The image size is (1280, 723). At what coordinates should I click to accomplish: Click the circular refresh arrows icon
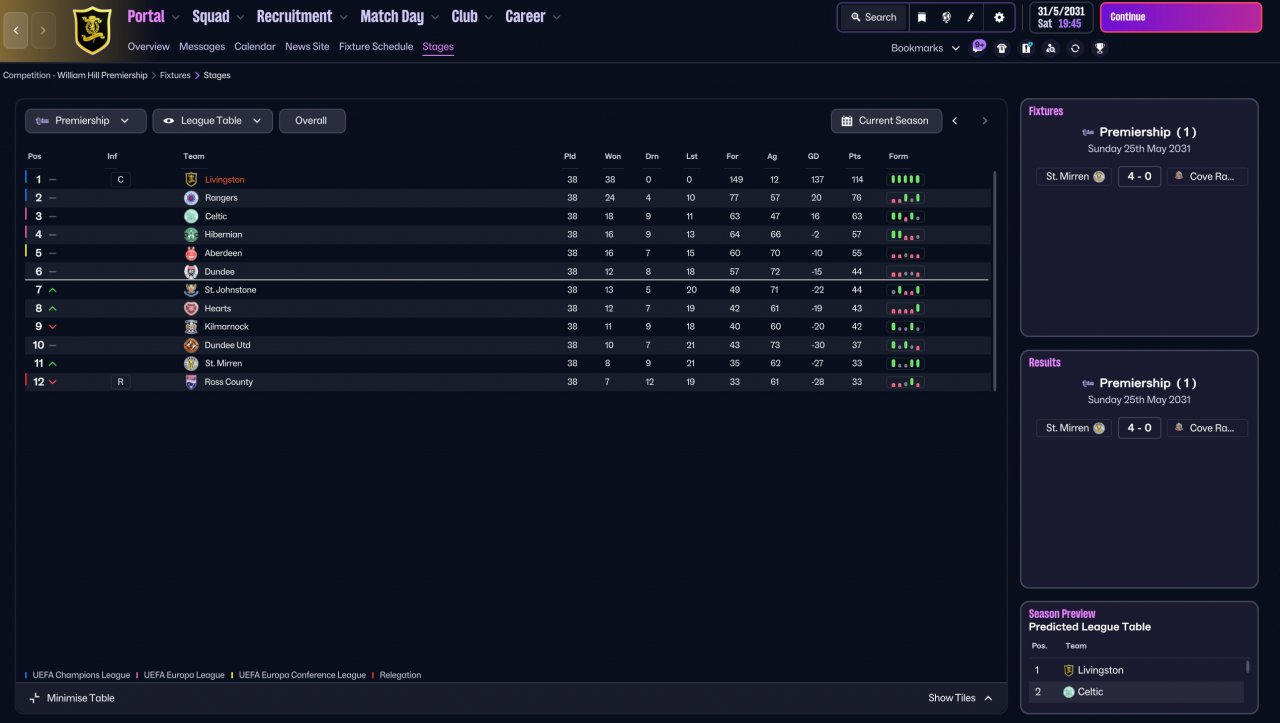pyautogui.click(x=1075, y=48)
